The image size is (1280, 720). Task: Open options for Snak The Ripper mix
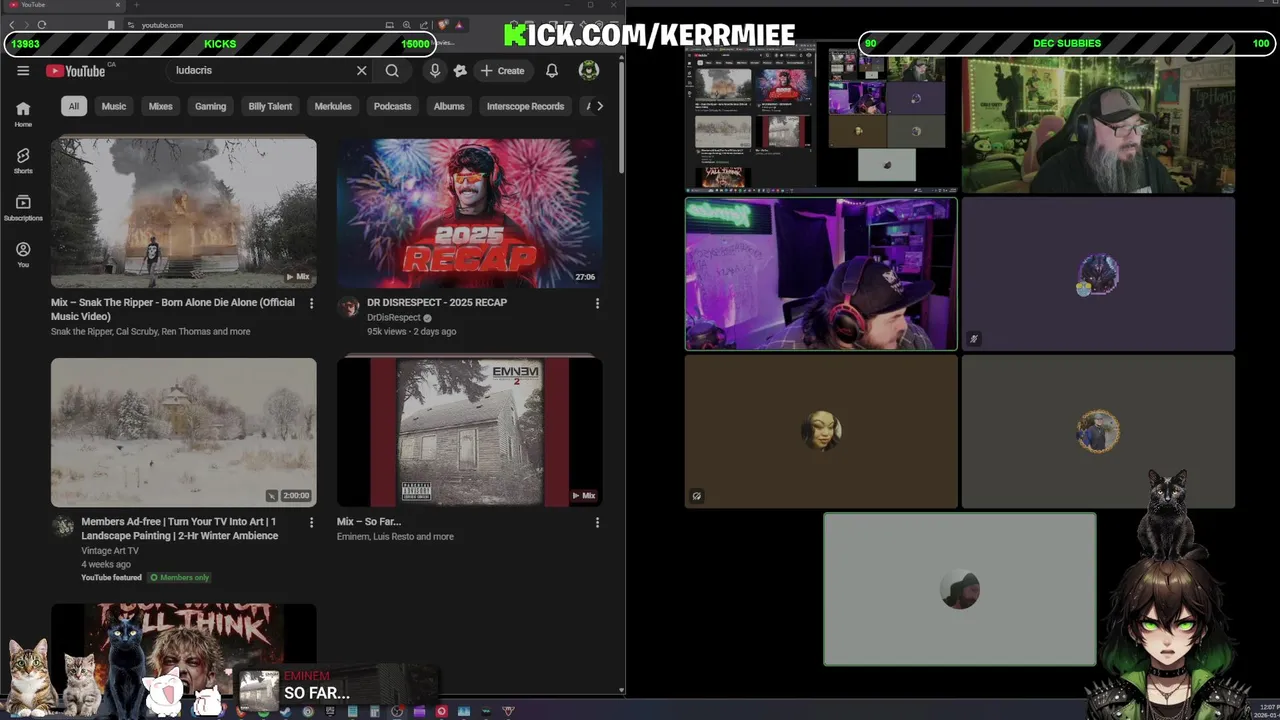[x=311, y=303]
